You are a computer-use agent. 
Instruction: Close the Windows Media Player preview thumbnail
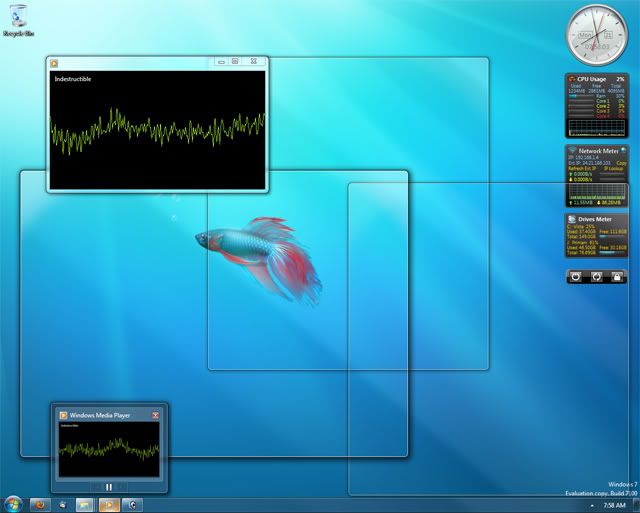coord(155,414)
